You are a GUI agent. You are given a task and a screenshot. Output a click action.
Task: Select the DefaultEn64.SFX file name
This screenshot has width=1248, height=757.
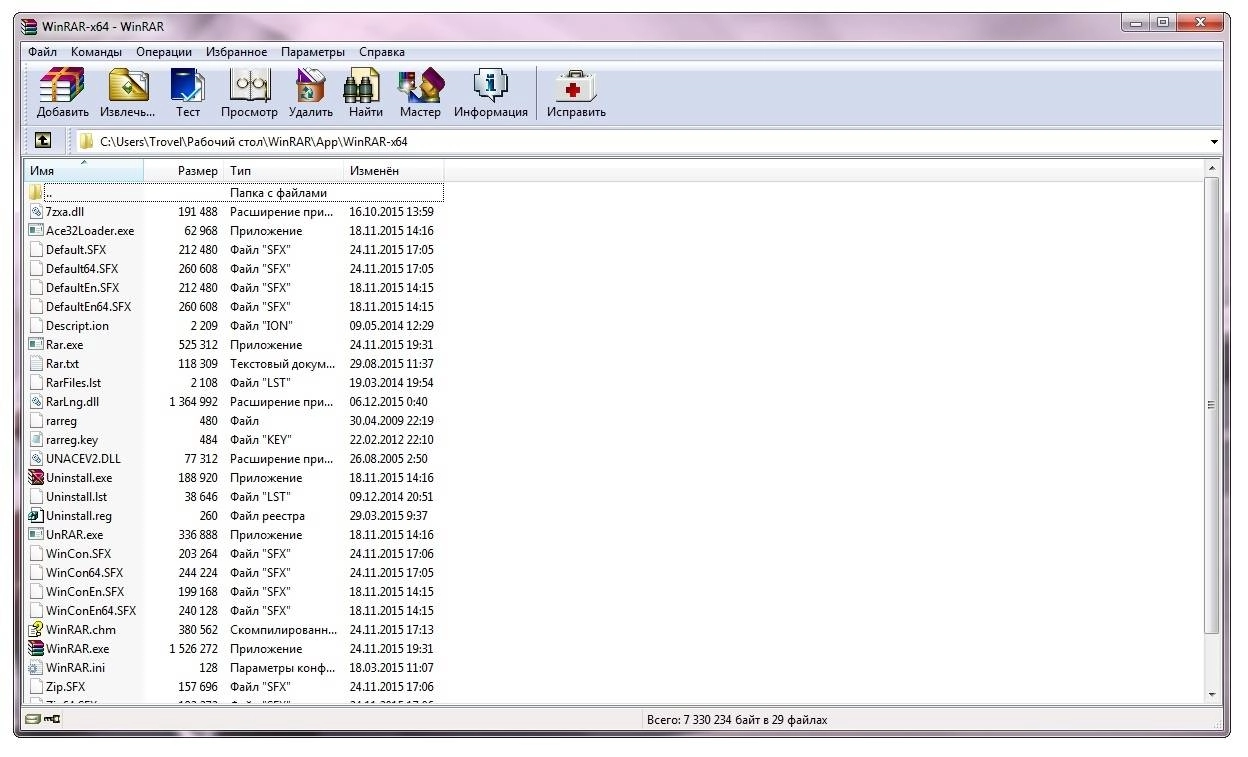click(x=88, y=307)
